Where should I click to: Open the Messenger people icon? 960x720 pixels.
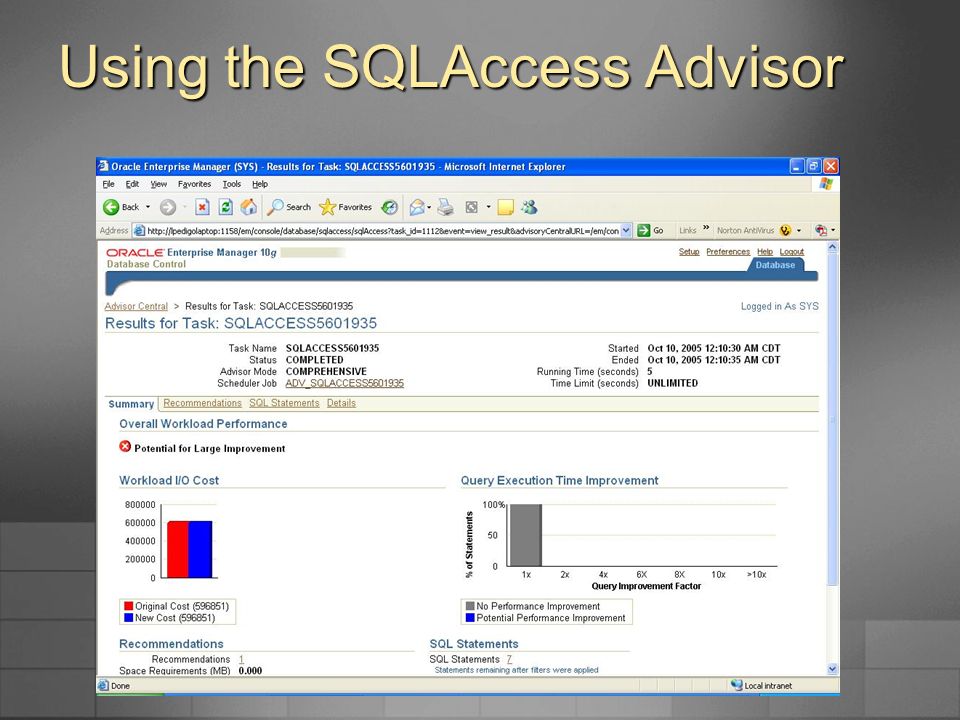530,208
